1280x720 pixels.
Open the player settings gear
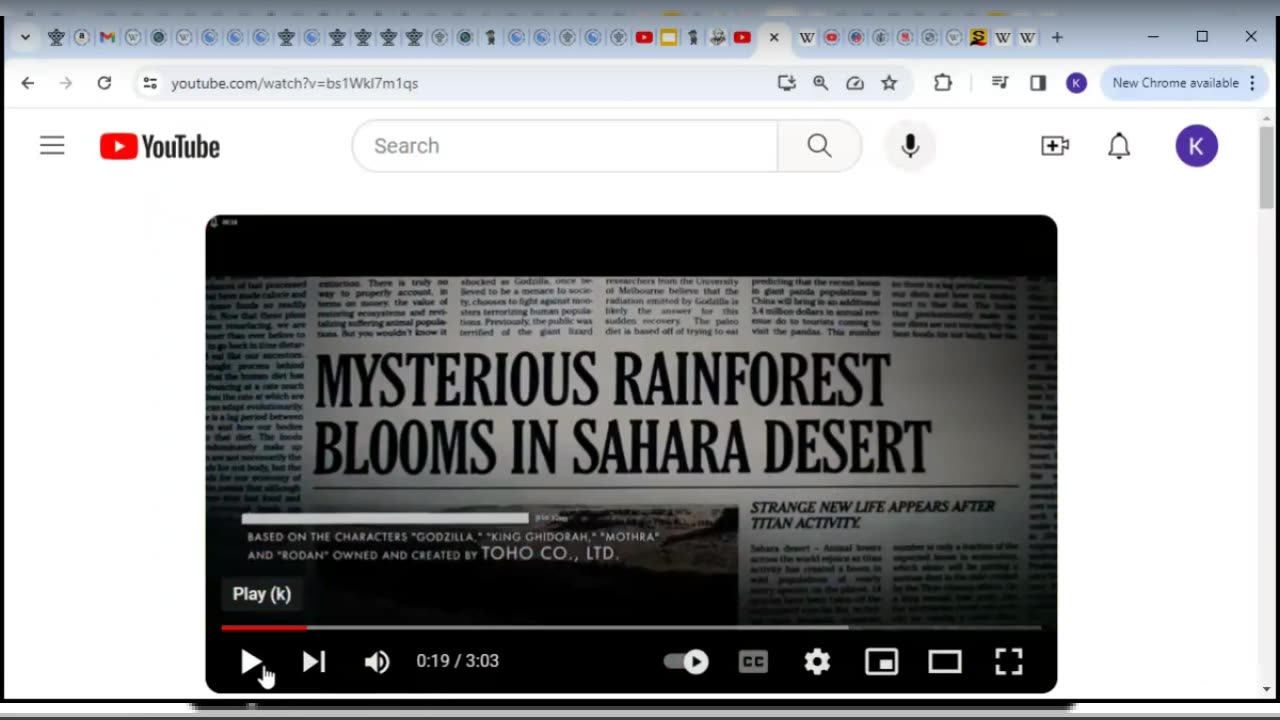(817, 661)
